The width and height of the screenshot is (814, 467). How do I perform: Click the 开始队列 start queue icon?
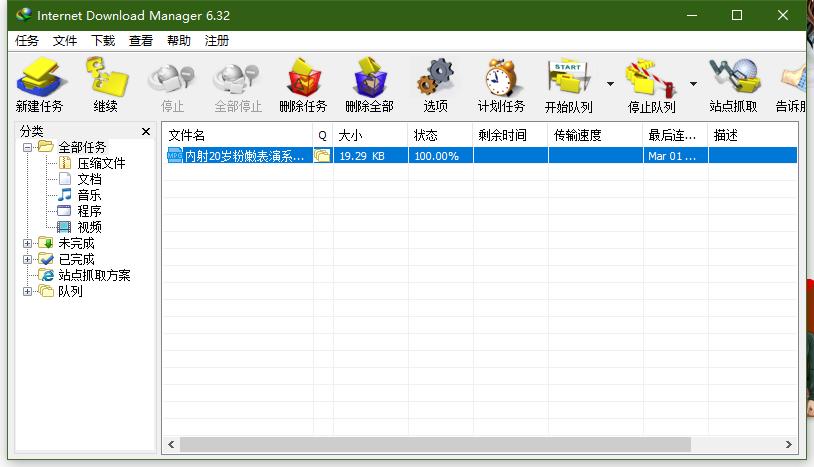[x=568, y=78]
